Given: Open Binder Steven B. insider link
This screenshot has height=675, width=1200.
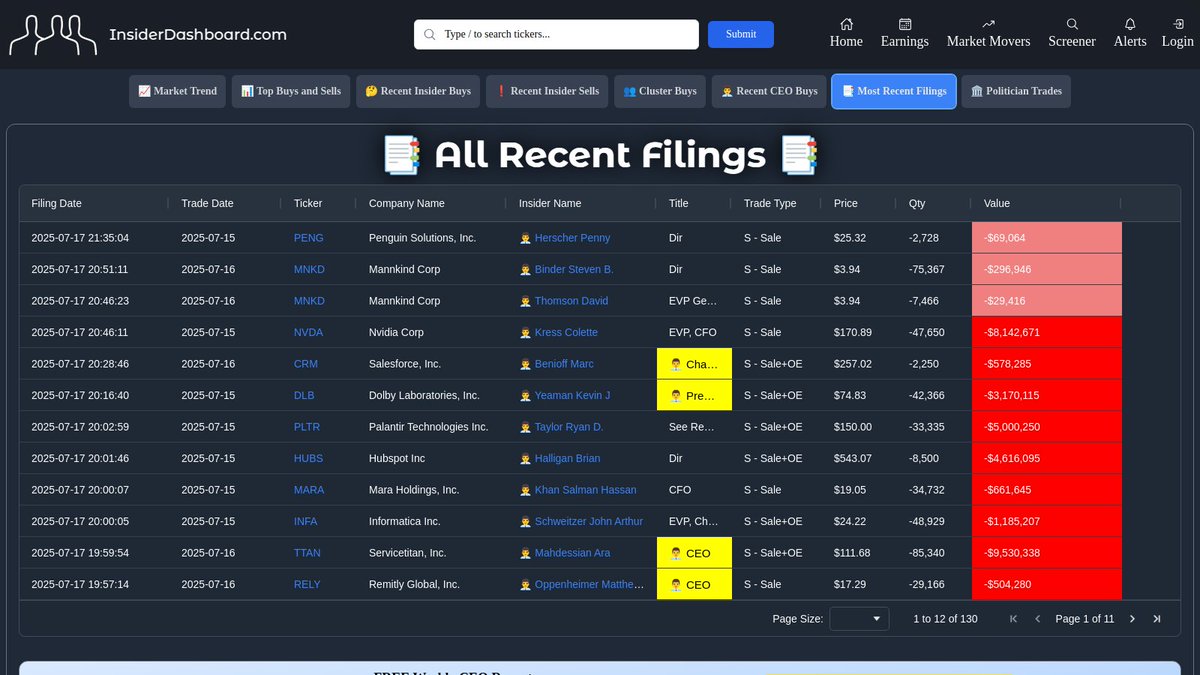Looking at the screenshot, I should click(574, 269).
